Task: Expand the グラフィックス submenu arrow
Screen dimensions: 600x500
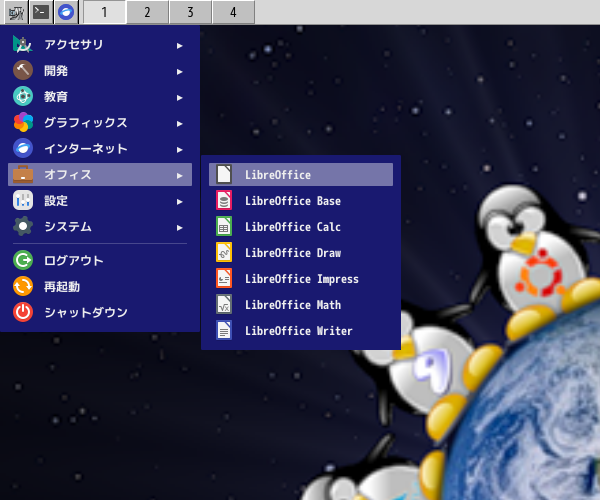Action: (x=179, y=124)
